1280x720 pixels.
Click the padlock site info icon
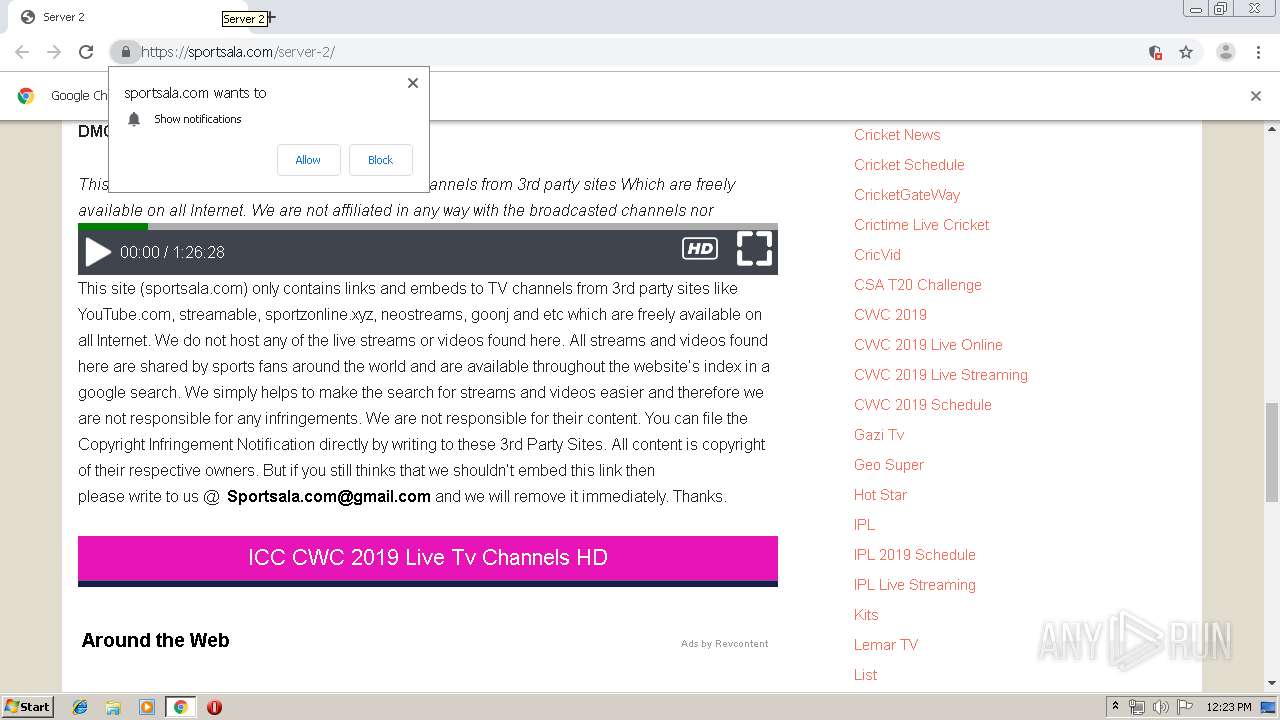[x=125, y=52]
